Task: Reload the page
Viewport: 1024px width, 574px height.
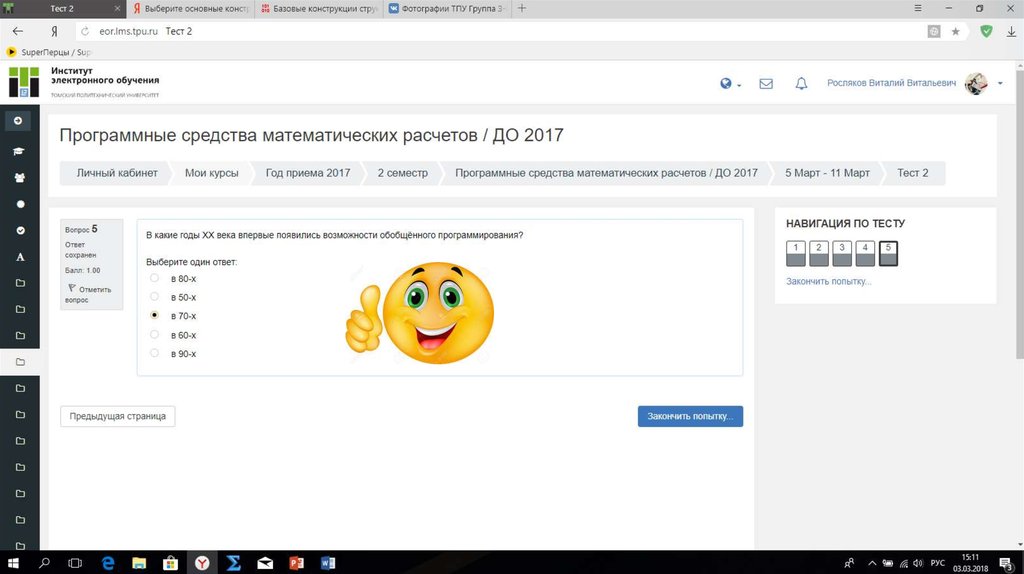Action: tap(85, 31)
